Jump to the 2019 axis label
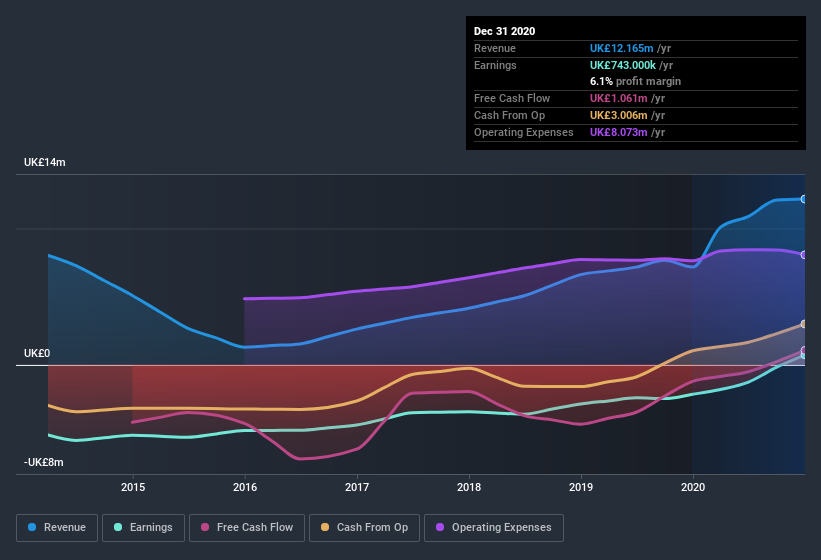 click(x=581, y=487)
